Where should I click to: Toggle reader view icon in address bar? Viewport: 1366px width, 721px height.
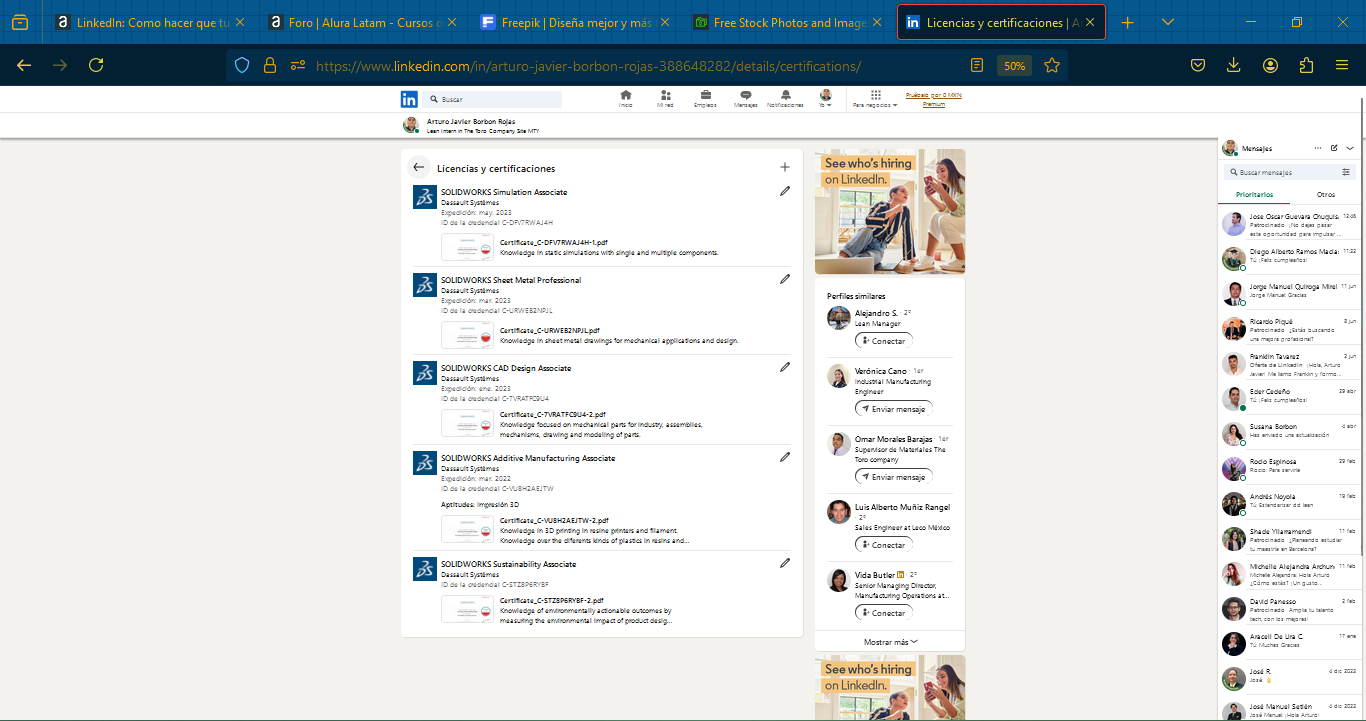click(x=977, y=65)
